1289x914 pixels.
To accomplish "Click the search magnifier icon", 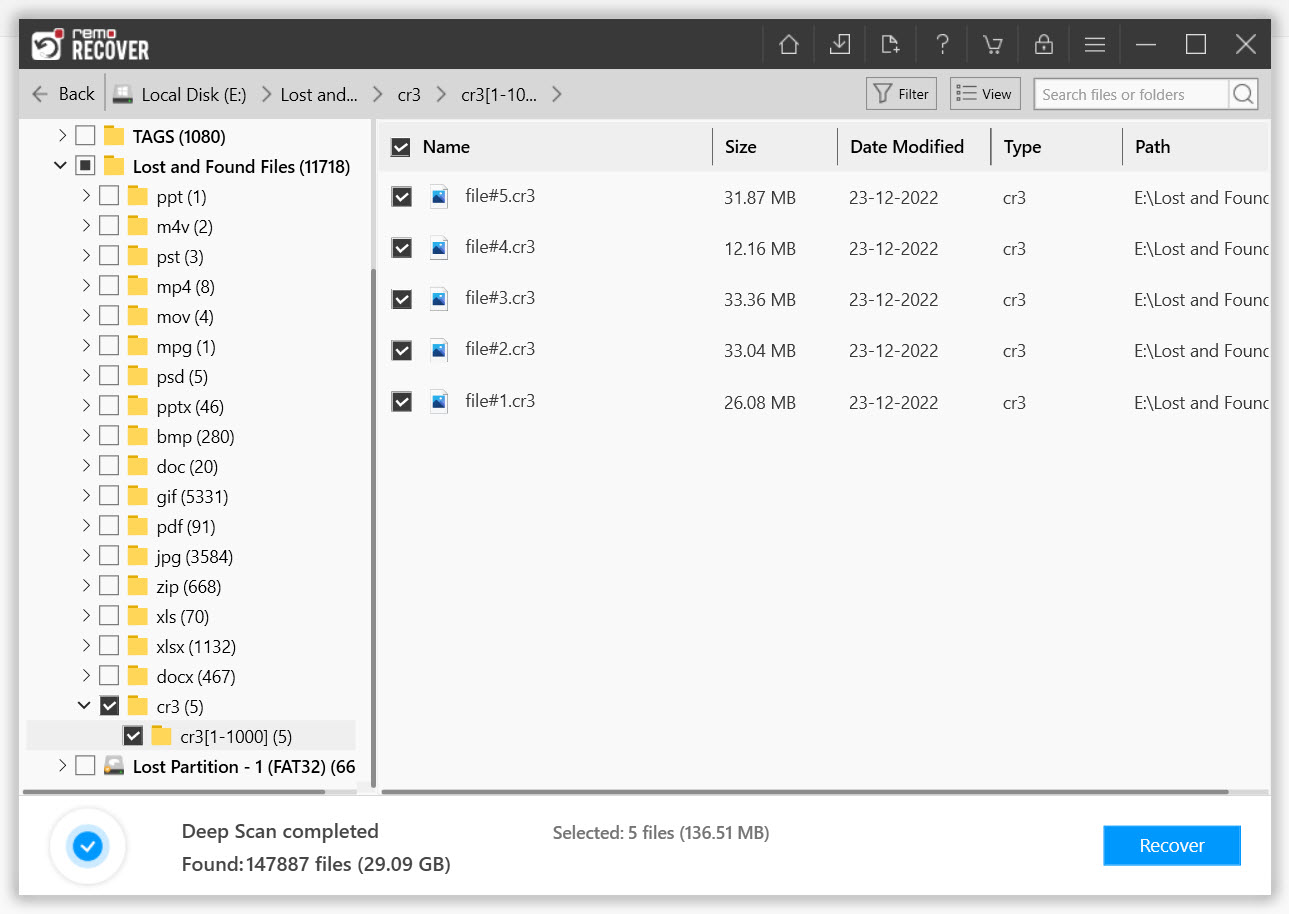I will [x=1243, y=93].
